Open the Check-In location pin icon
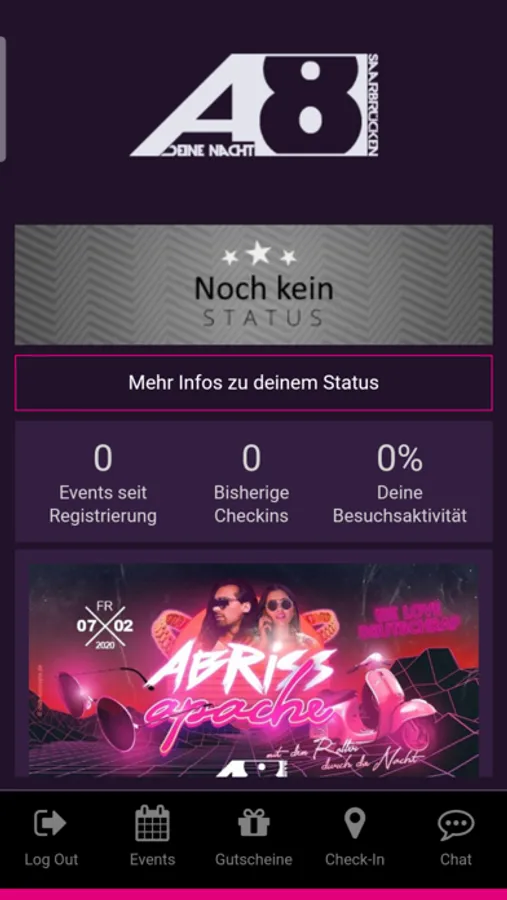Image resolution: width=507 pixels, height=900 pixels. coord(355,823)
